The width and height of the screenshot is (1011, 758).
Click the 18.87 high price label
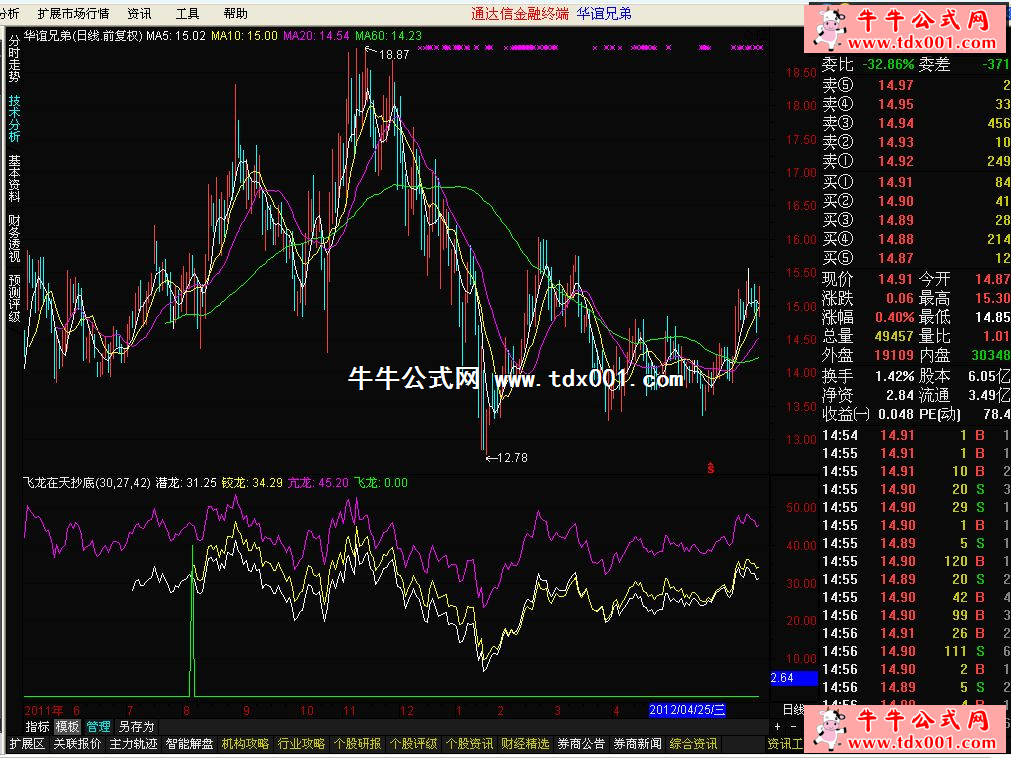pyautogui.click(x=394, y=55)
